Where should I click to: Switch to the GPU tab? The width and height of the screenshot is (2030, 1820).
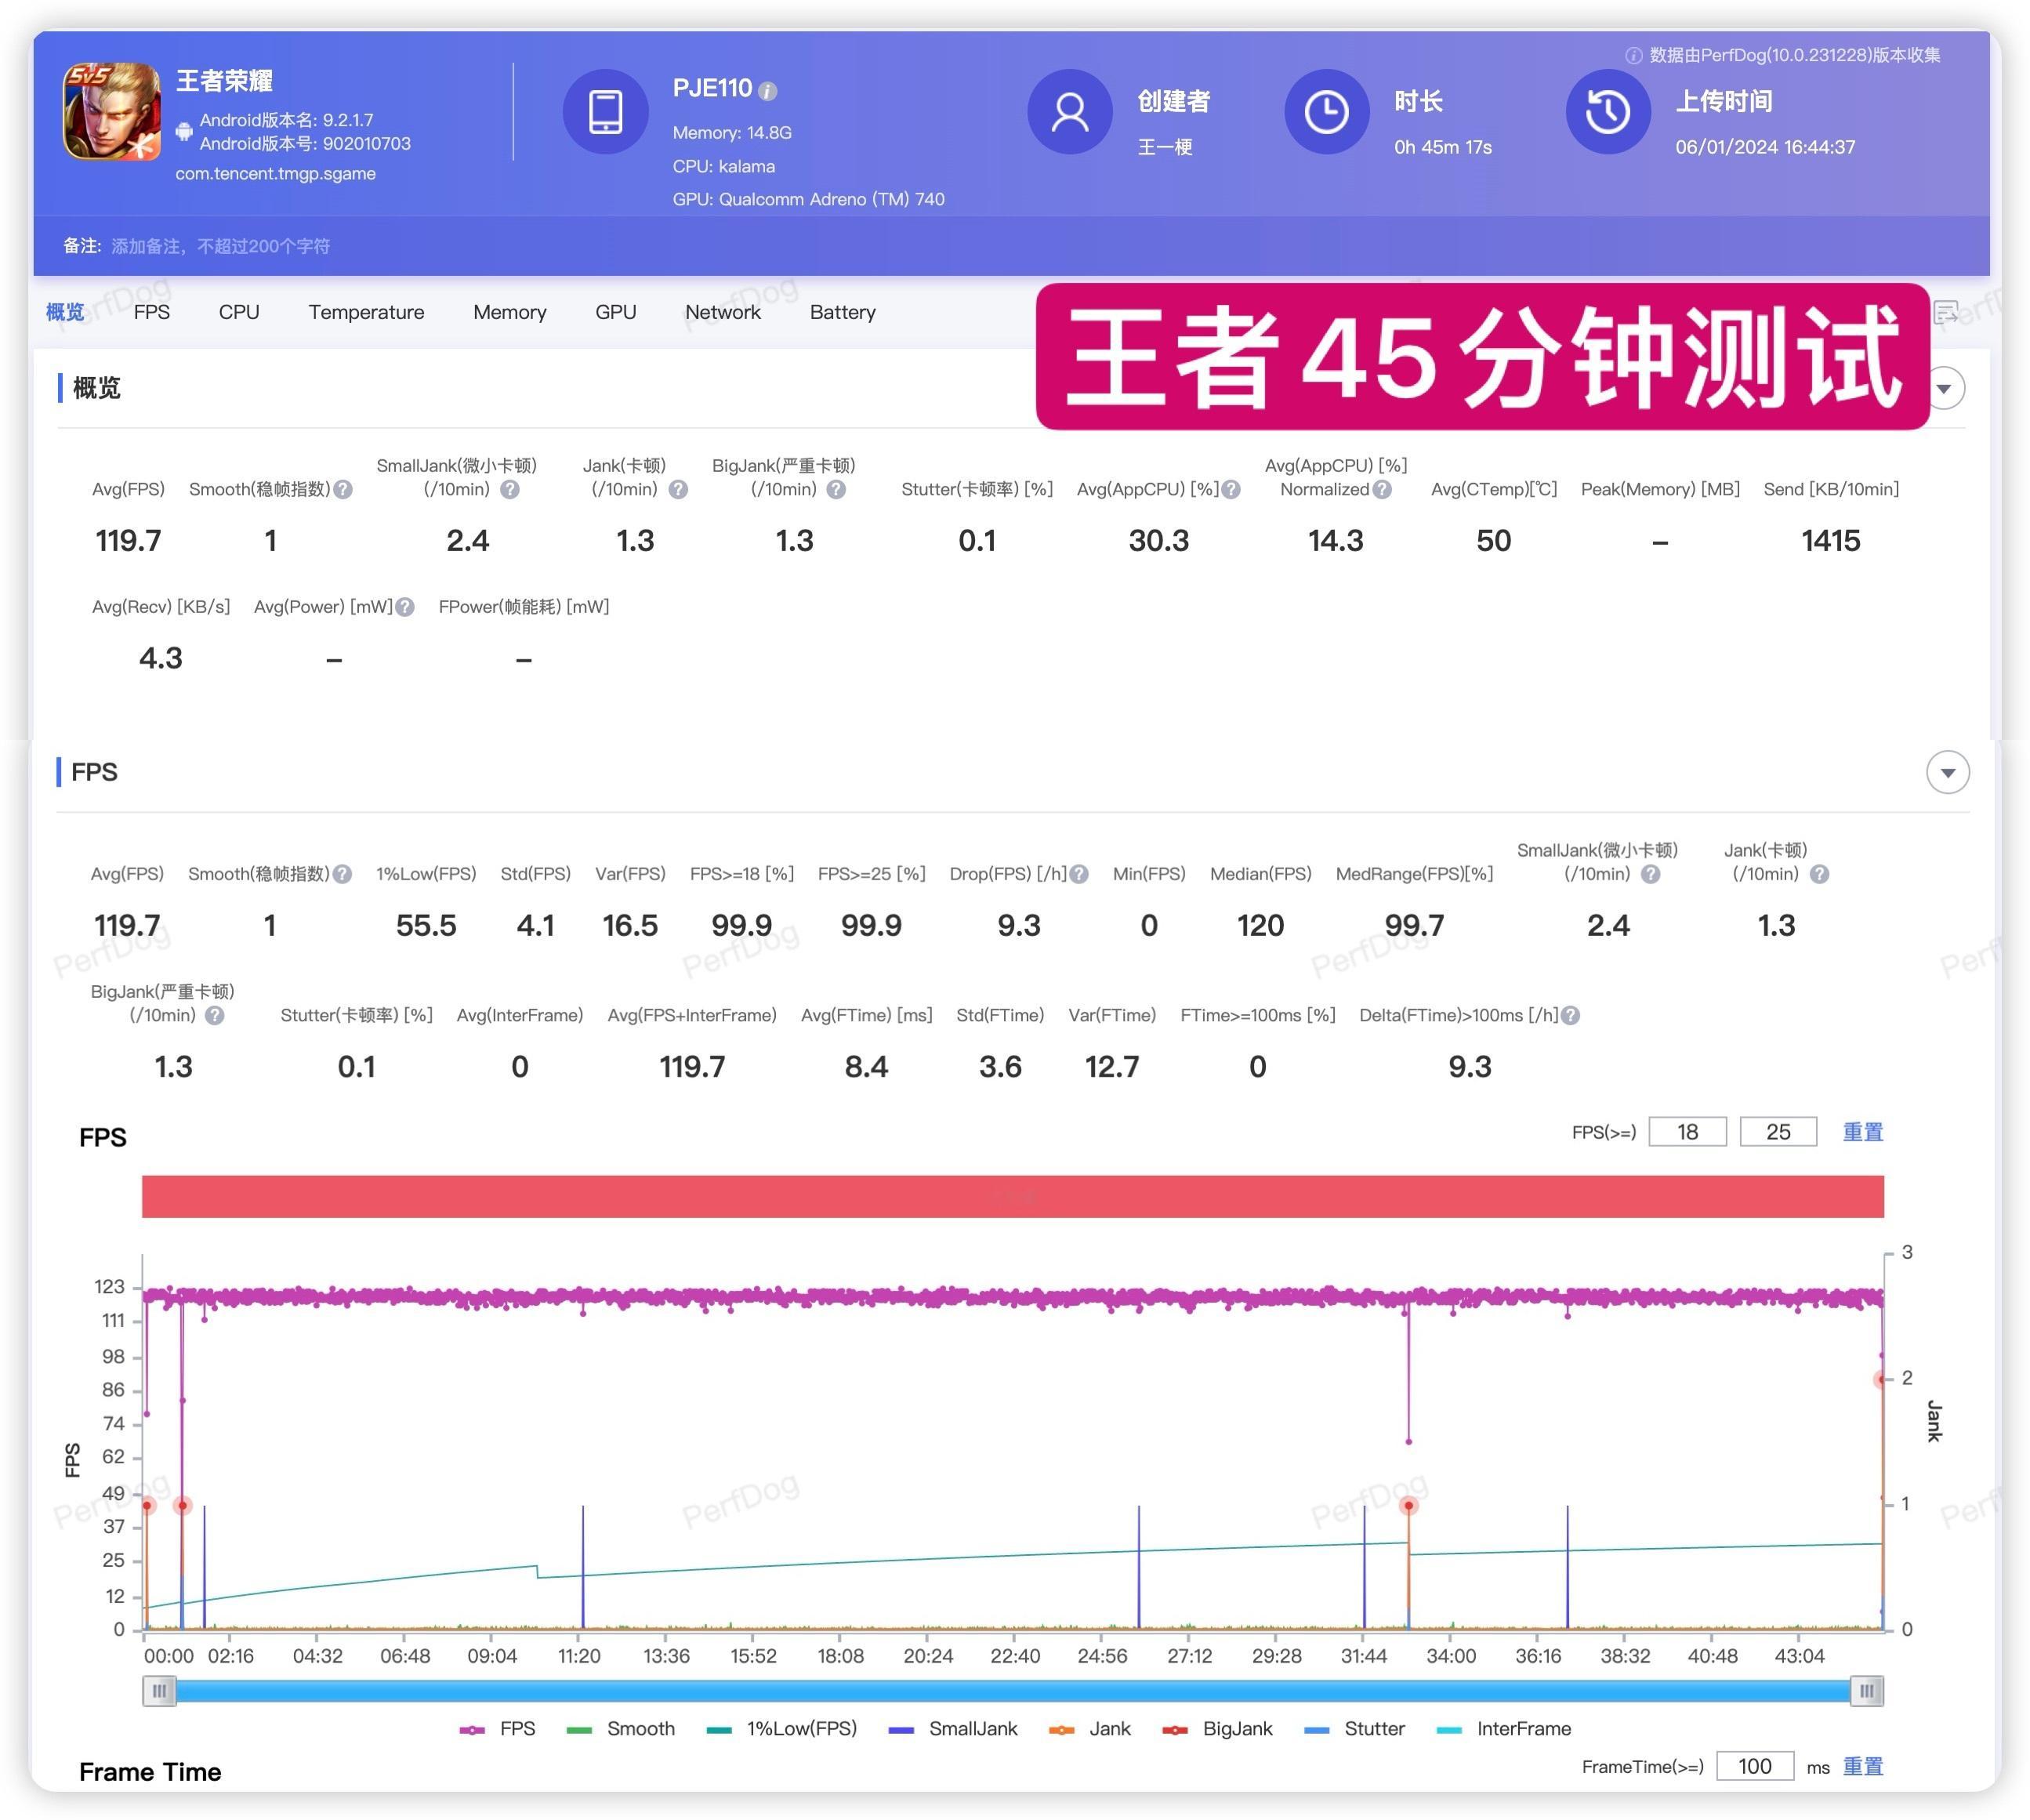(x=616, y=313)
